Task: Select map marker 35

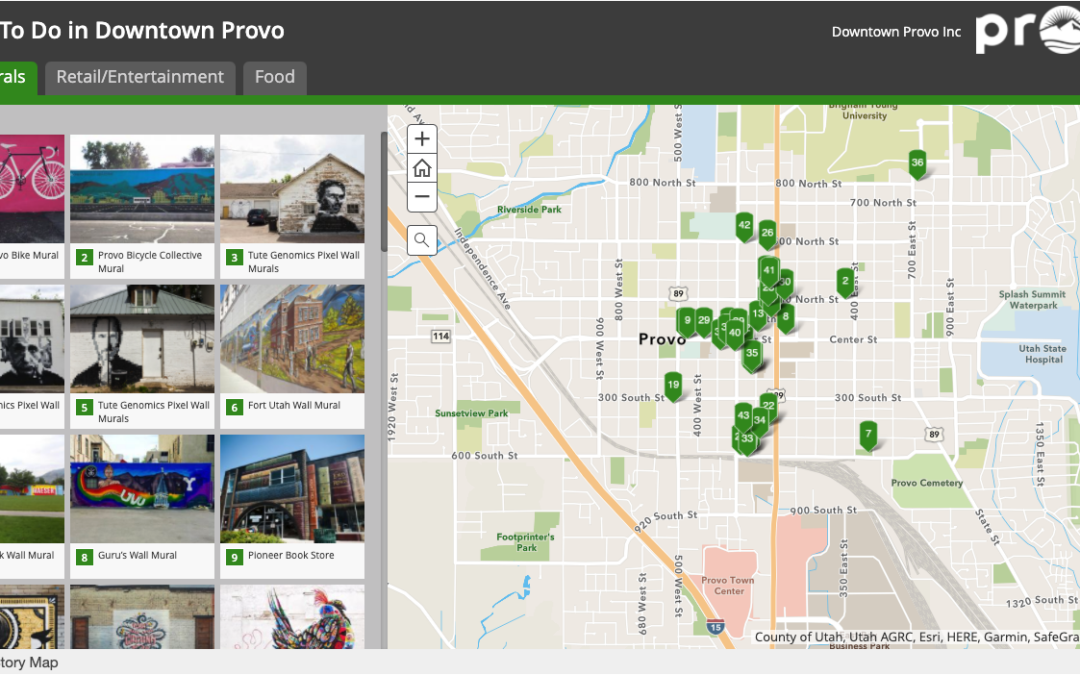Action: [x=751, y=354]
